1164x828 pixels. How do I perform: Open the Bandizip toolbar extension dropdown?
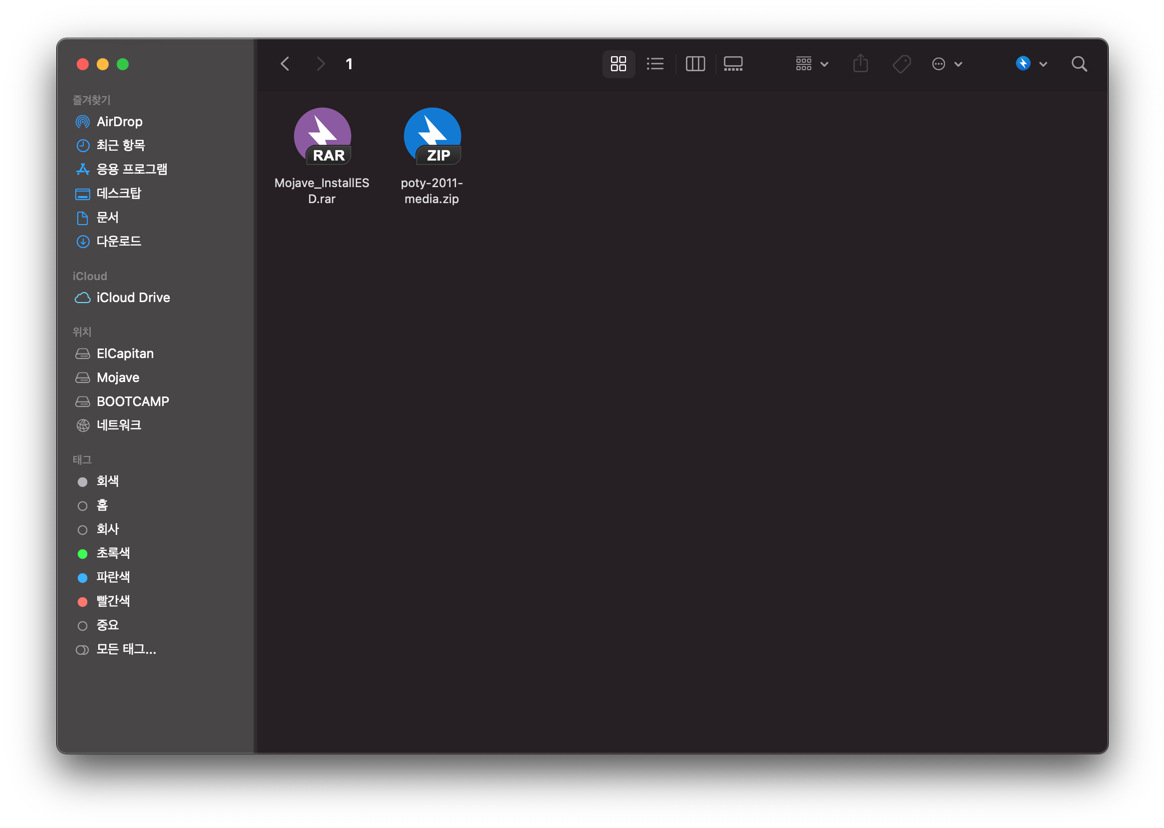point(1031,64)
